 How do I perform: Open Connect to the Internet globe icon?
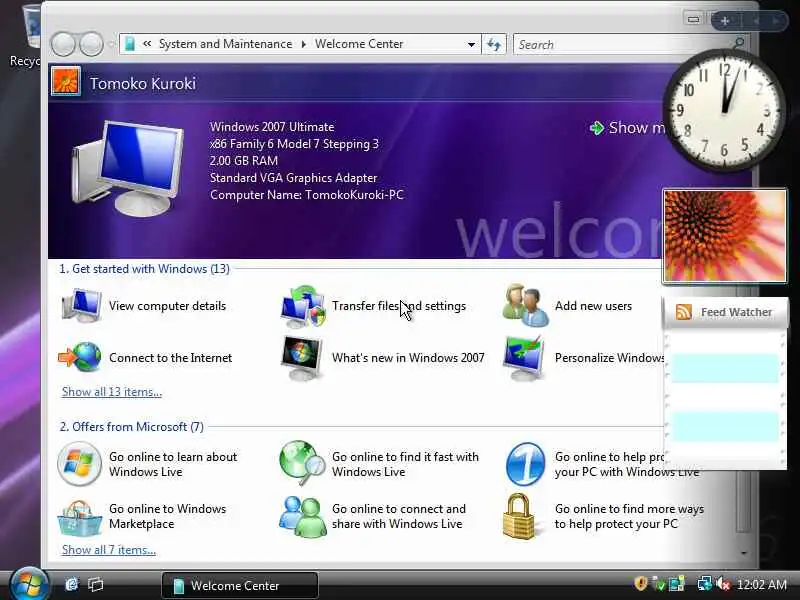80,357
